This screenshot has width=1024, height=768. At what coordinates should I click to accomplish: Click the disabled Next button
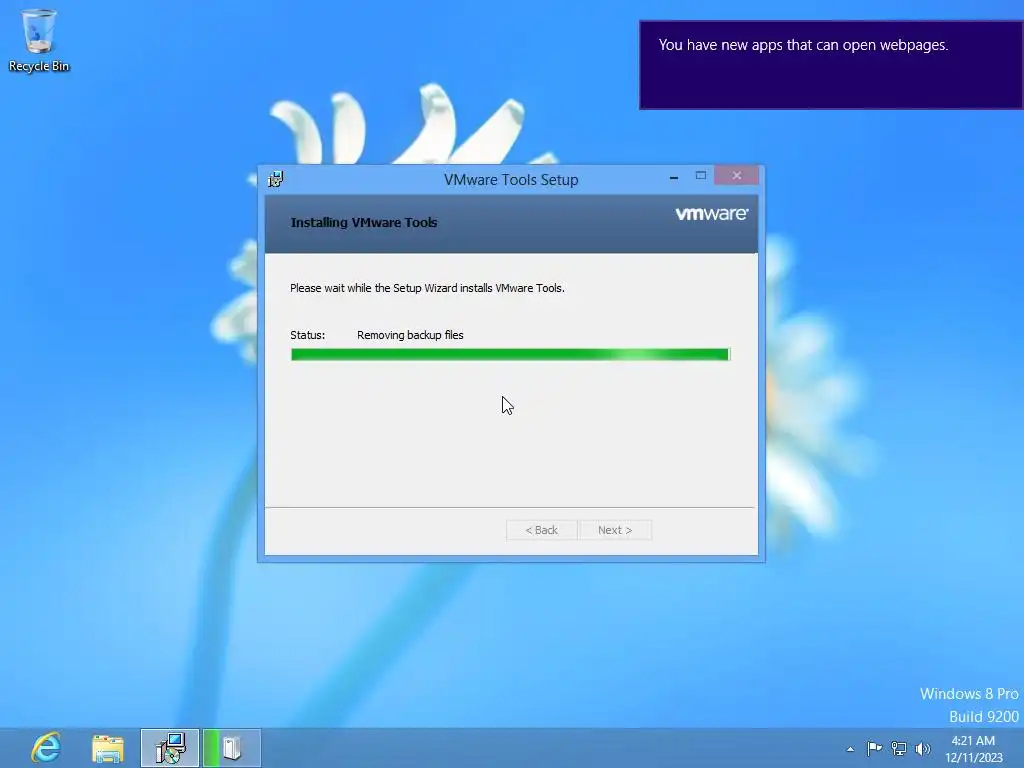[615, 530]
